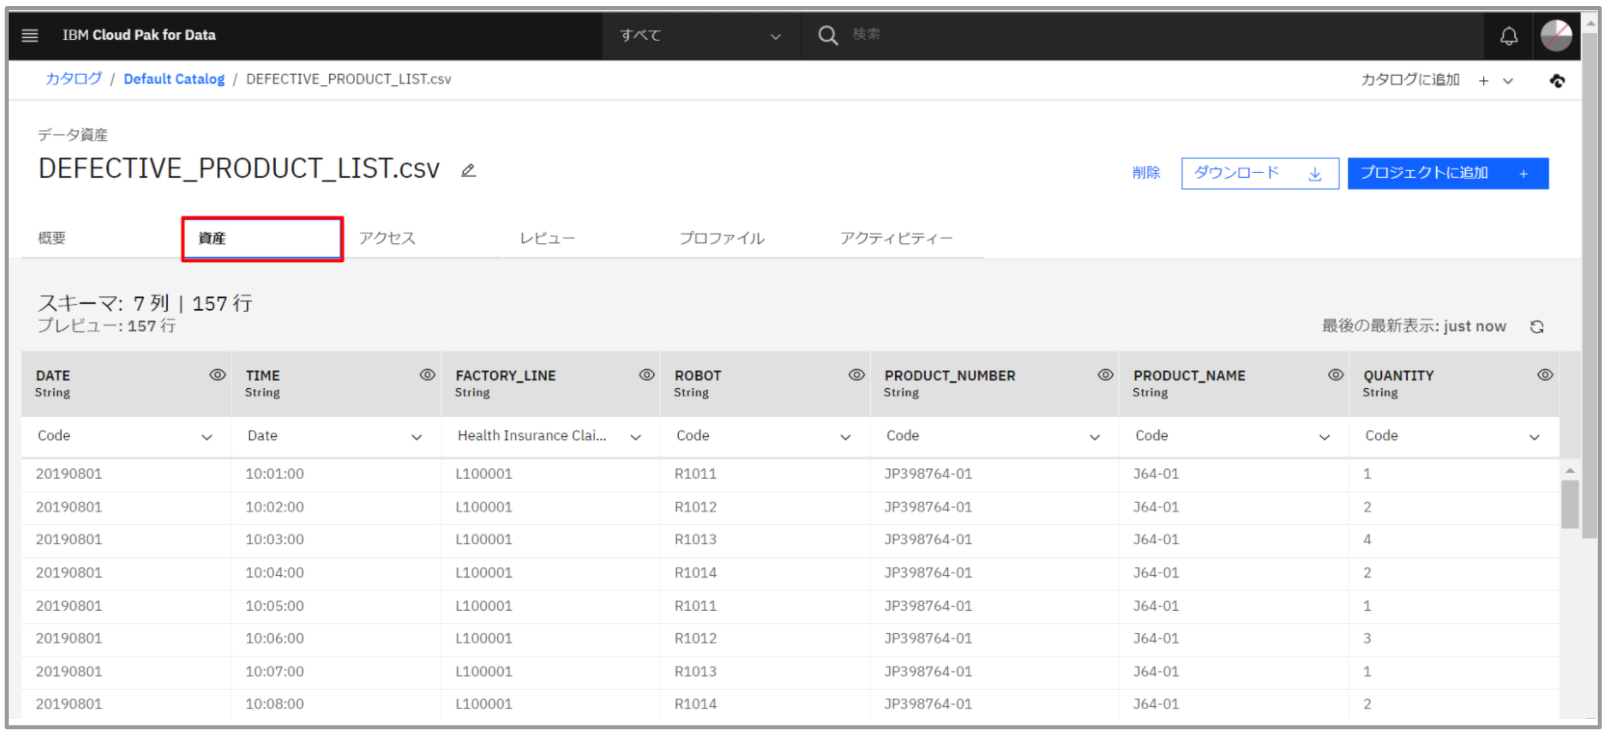Open the user avatar menu
The width and height of the screenshot is (1607, 733).
tap(1556, 35)
